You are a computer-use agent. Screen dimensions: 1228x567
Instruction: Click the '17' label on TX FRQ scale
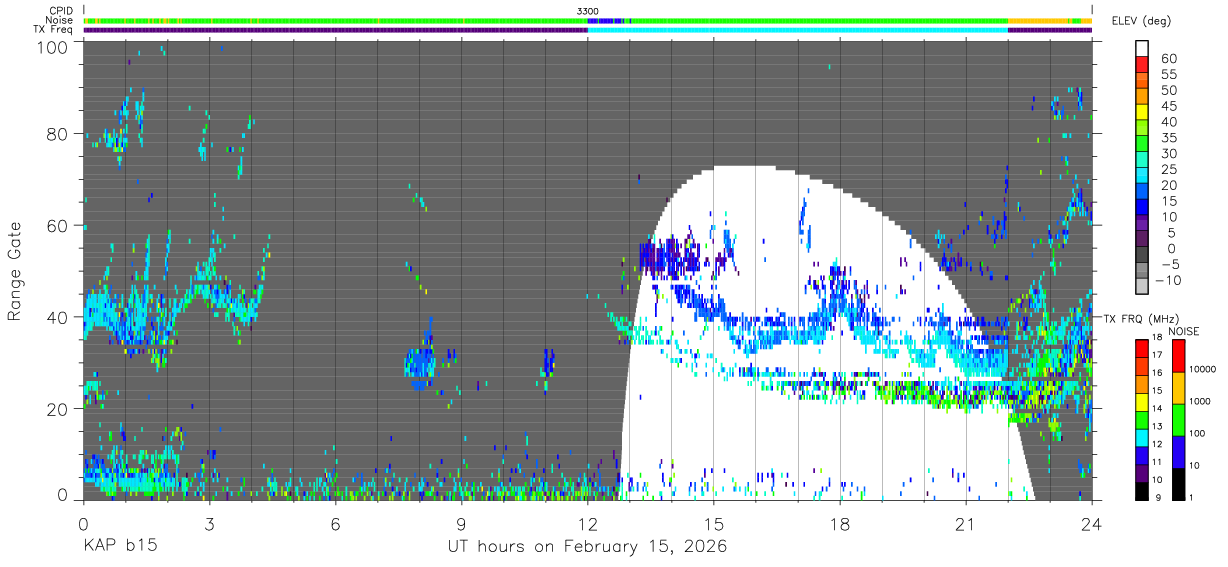point(1159,354)
